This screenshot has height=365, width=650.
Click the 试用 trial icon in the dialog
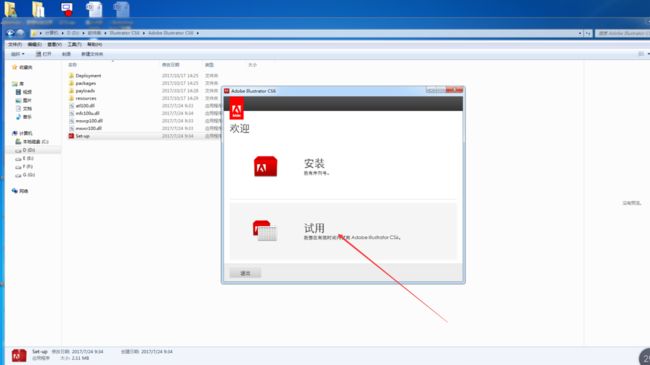(x=265, y=231)
